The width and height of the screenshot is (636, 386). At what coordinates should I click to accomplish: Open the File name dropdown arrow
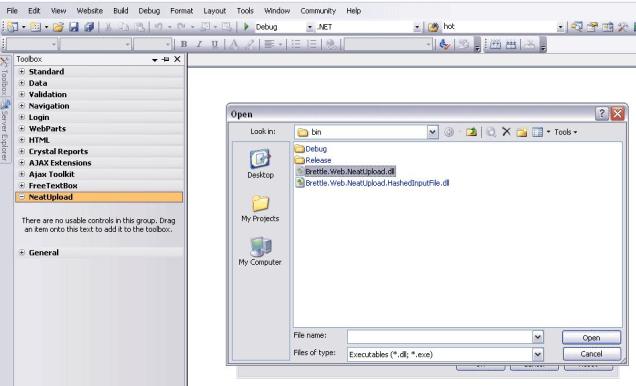(537, 337)
